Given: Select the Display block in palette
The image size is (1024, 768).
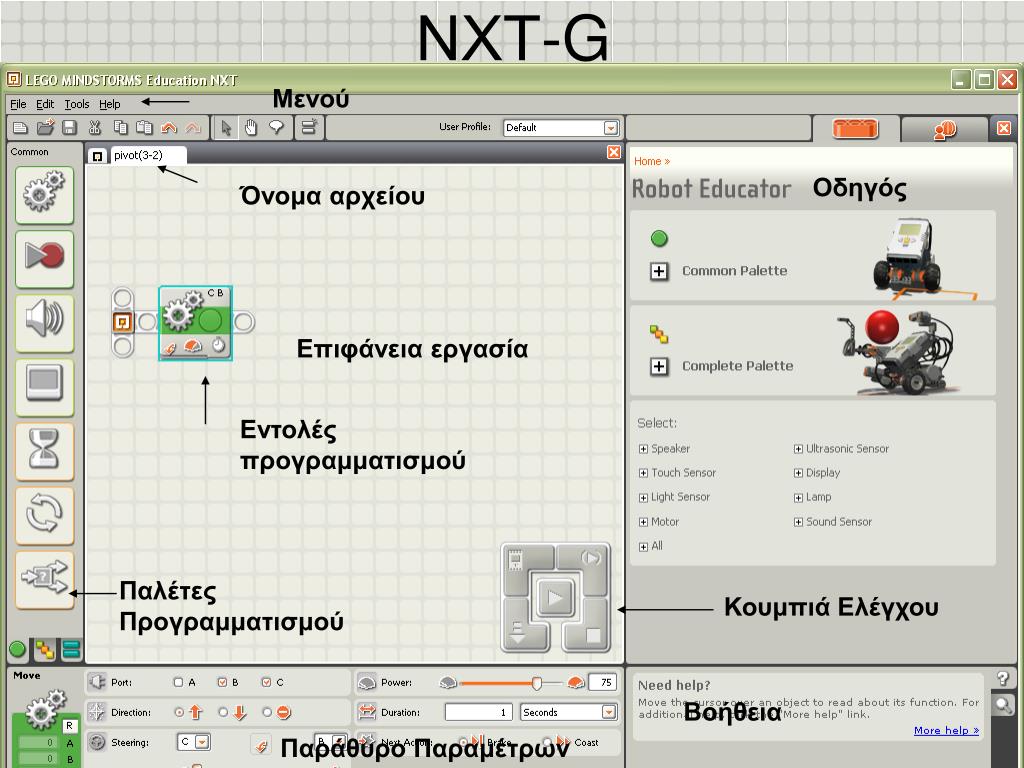Looking at the screenshot, I should click(x=44, y=386).
